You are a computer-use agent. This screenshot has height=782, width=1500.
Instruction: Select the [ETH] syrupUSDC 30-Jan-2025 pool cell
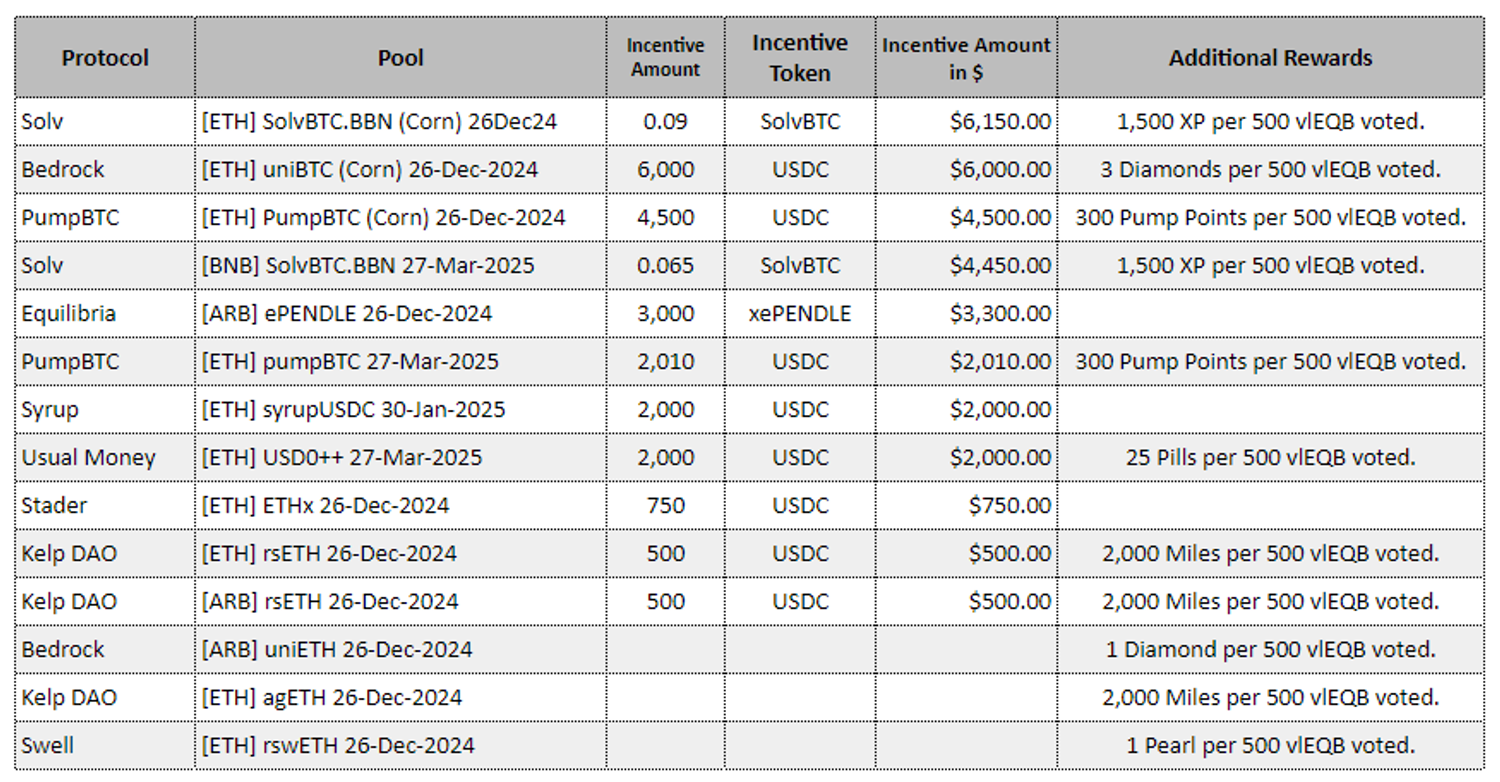click(x=353, y=409)
